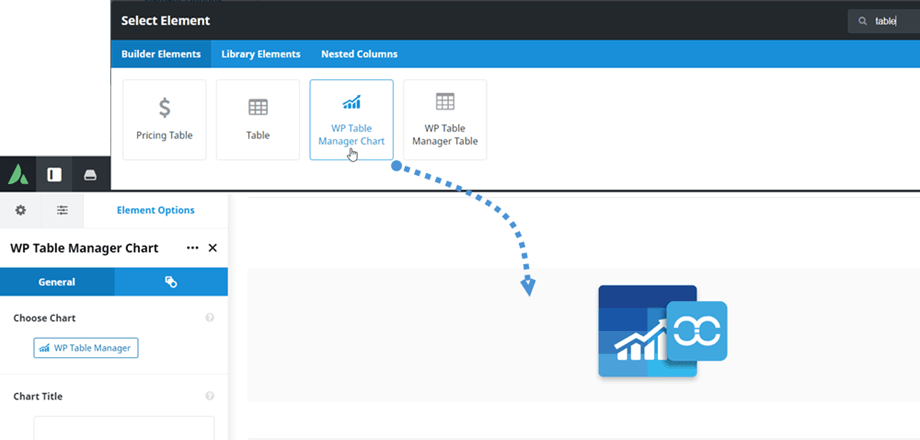Open the sliders preferences tab
The width and height of the screenshot is (920, 440).
[62, 210]
